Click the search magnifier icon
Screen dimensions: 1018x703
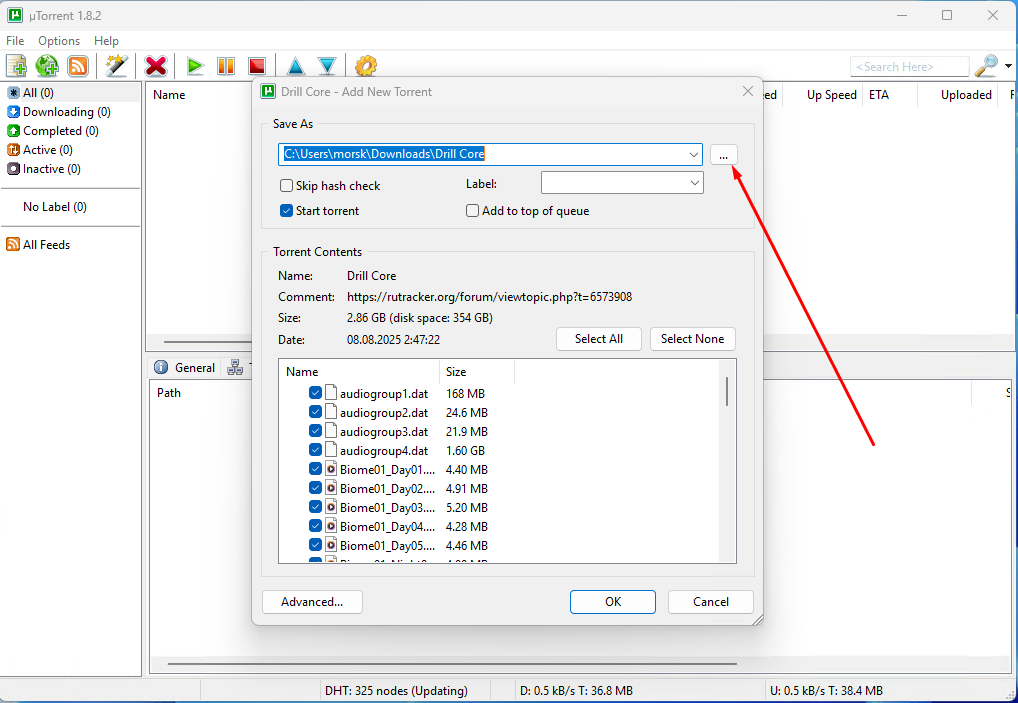click(987, 66)
